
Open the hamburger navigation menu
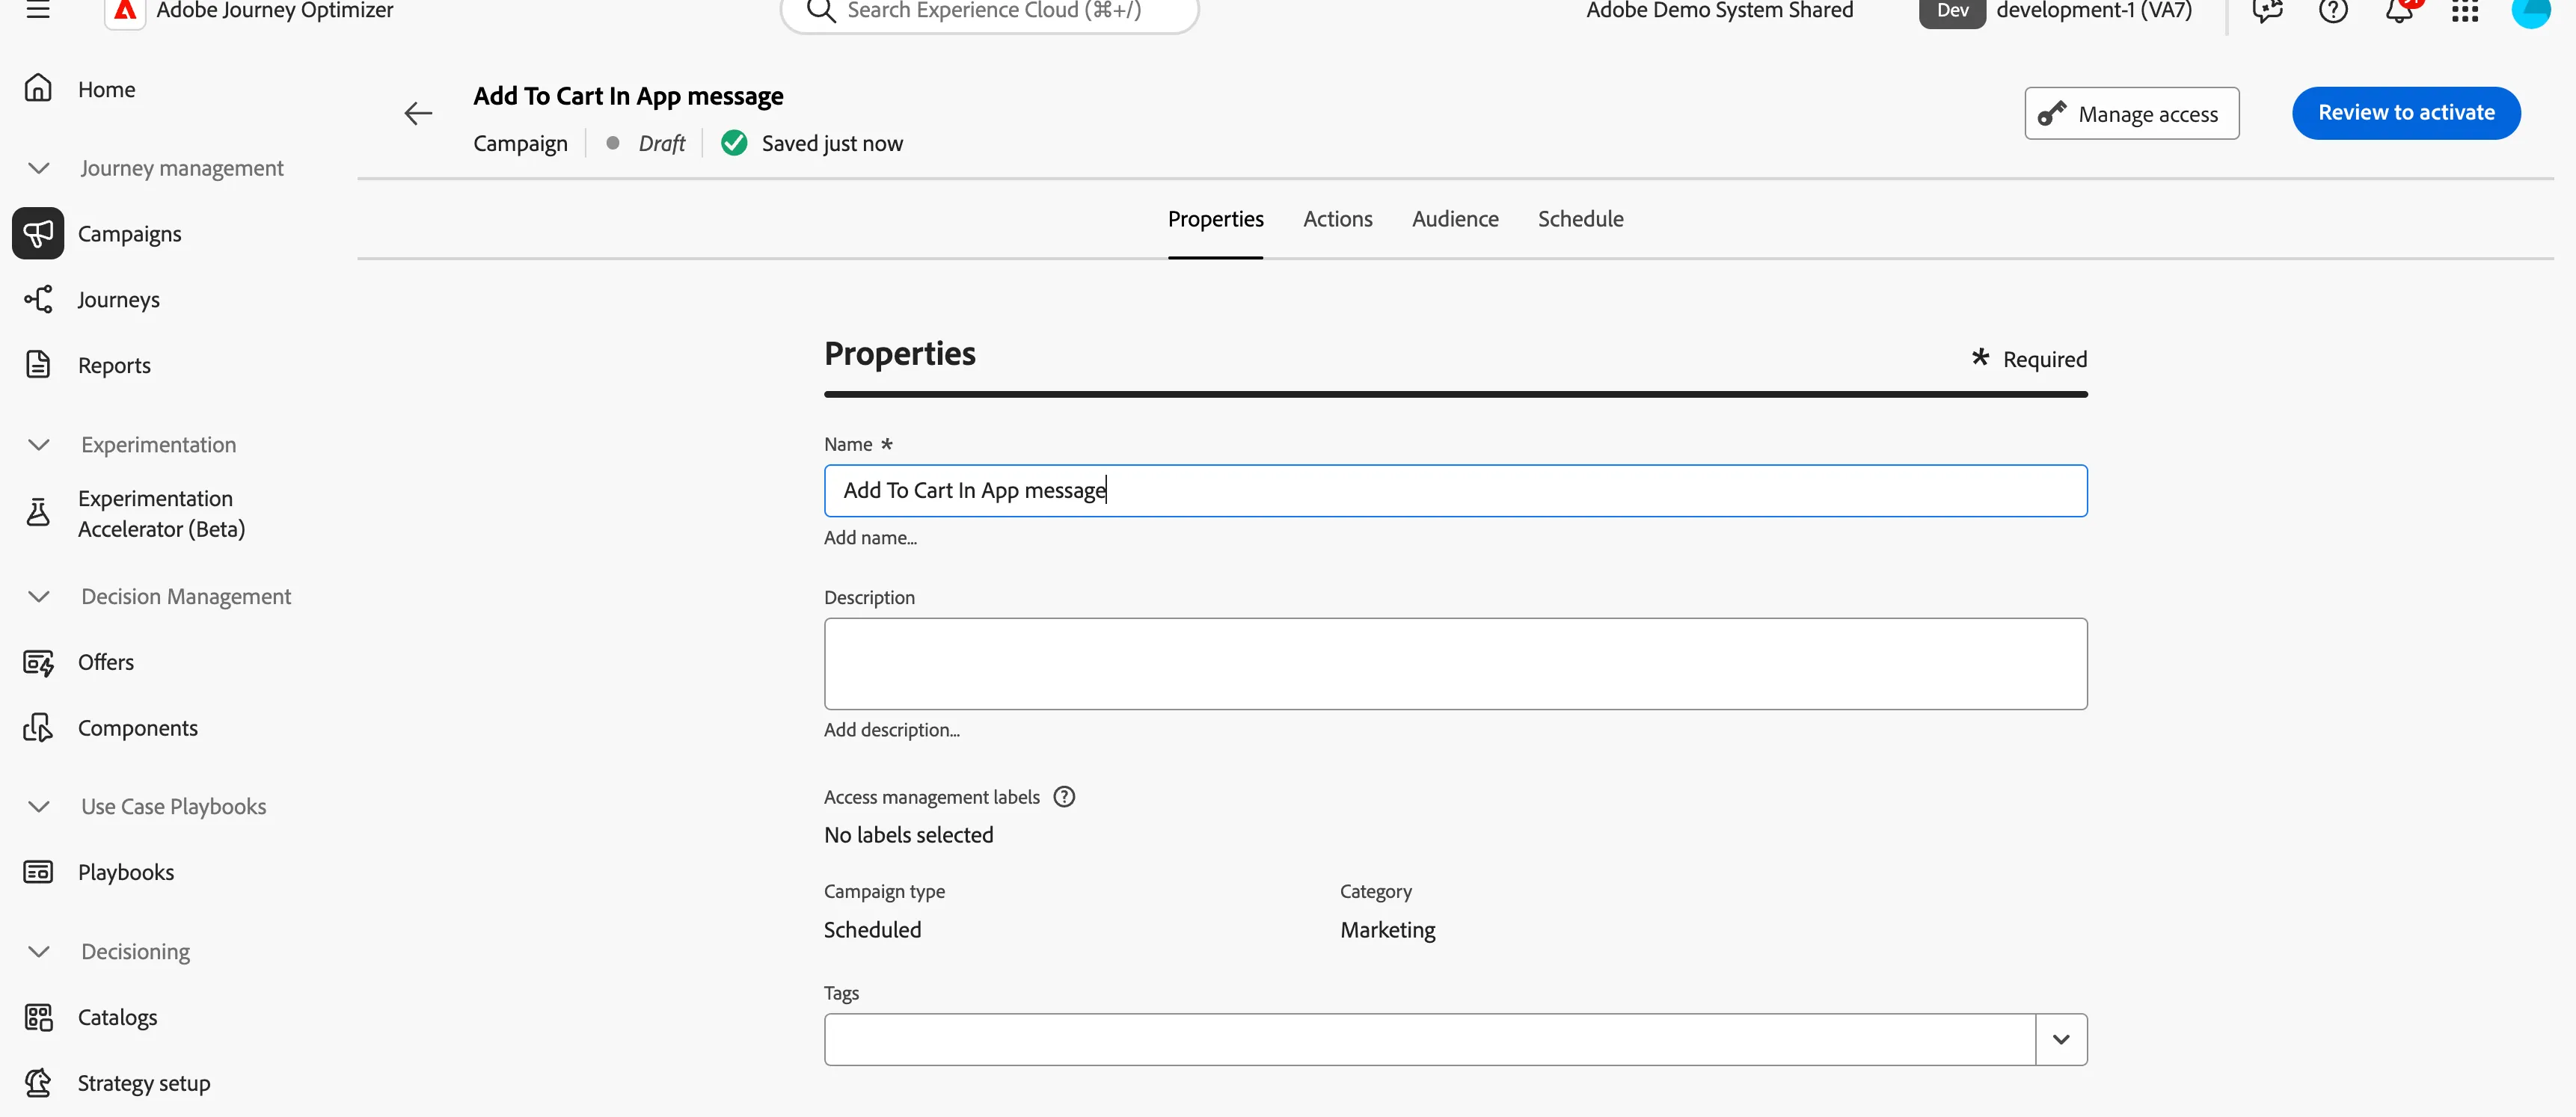[38, 10]
